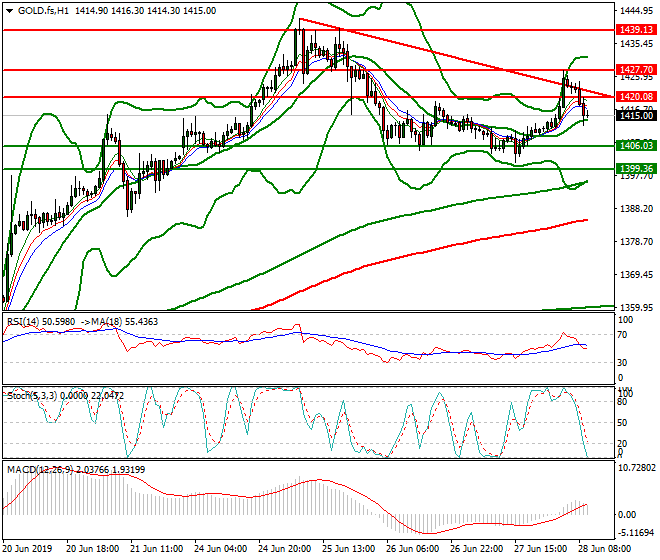Click the 1359.95 price scale value
Viewport: 660px width, 560px height.
tap(636, 307)
